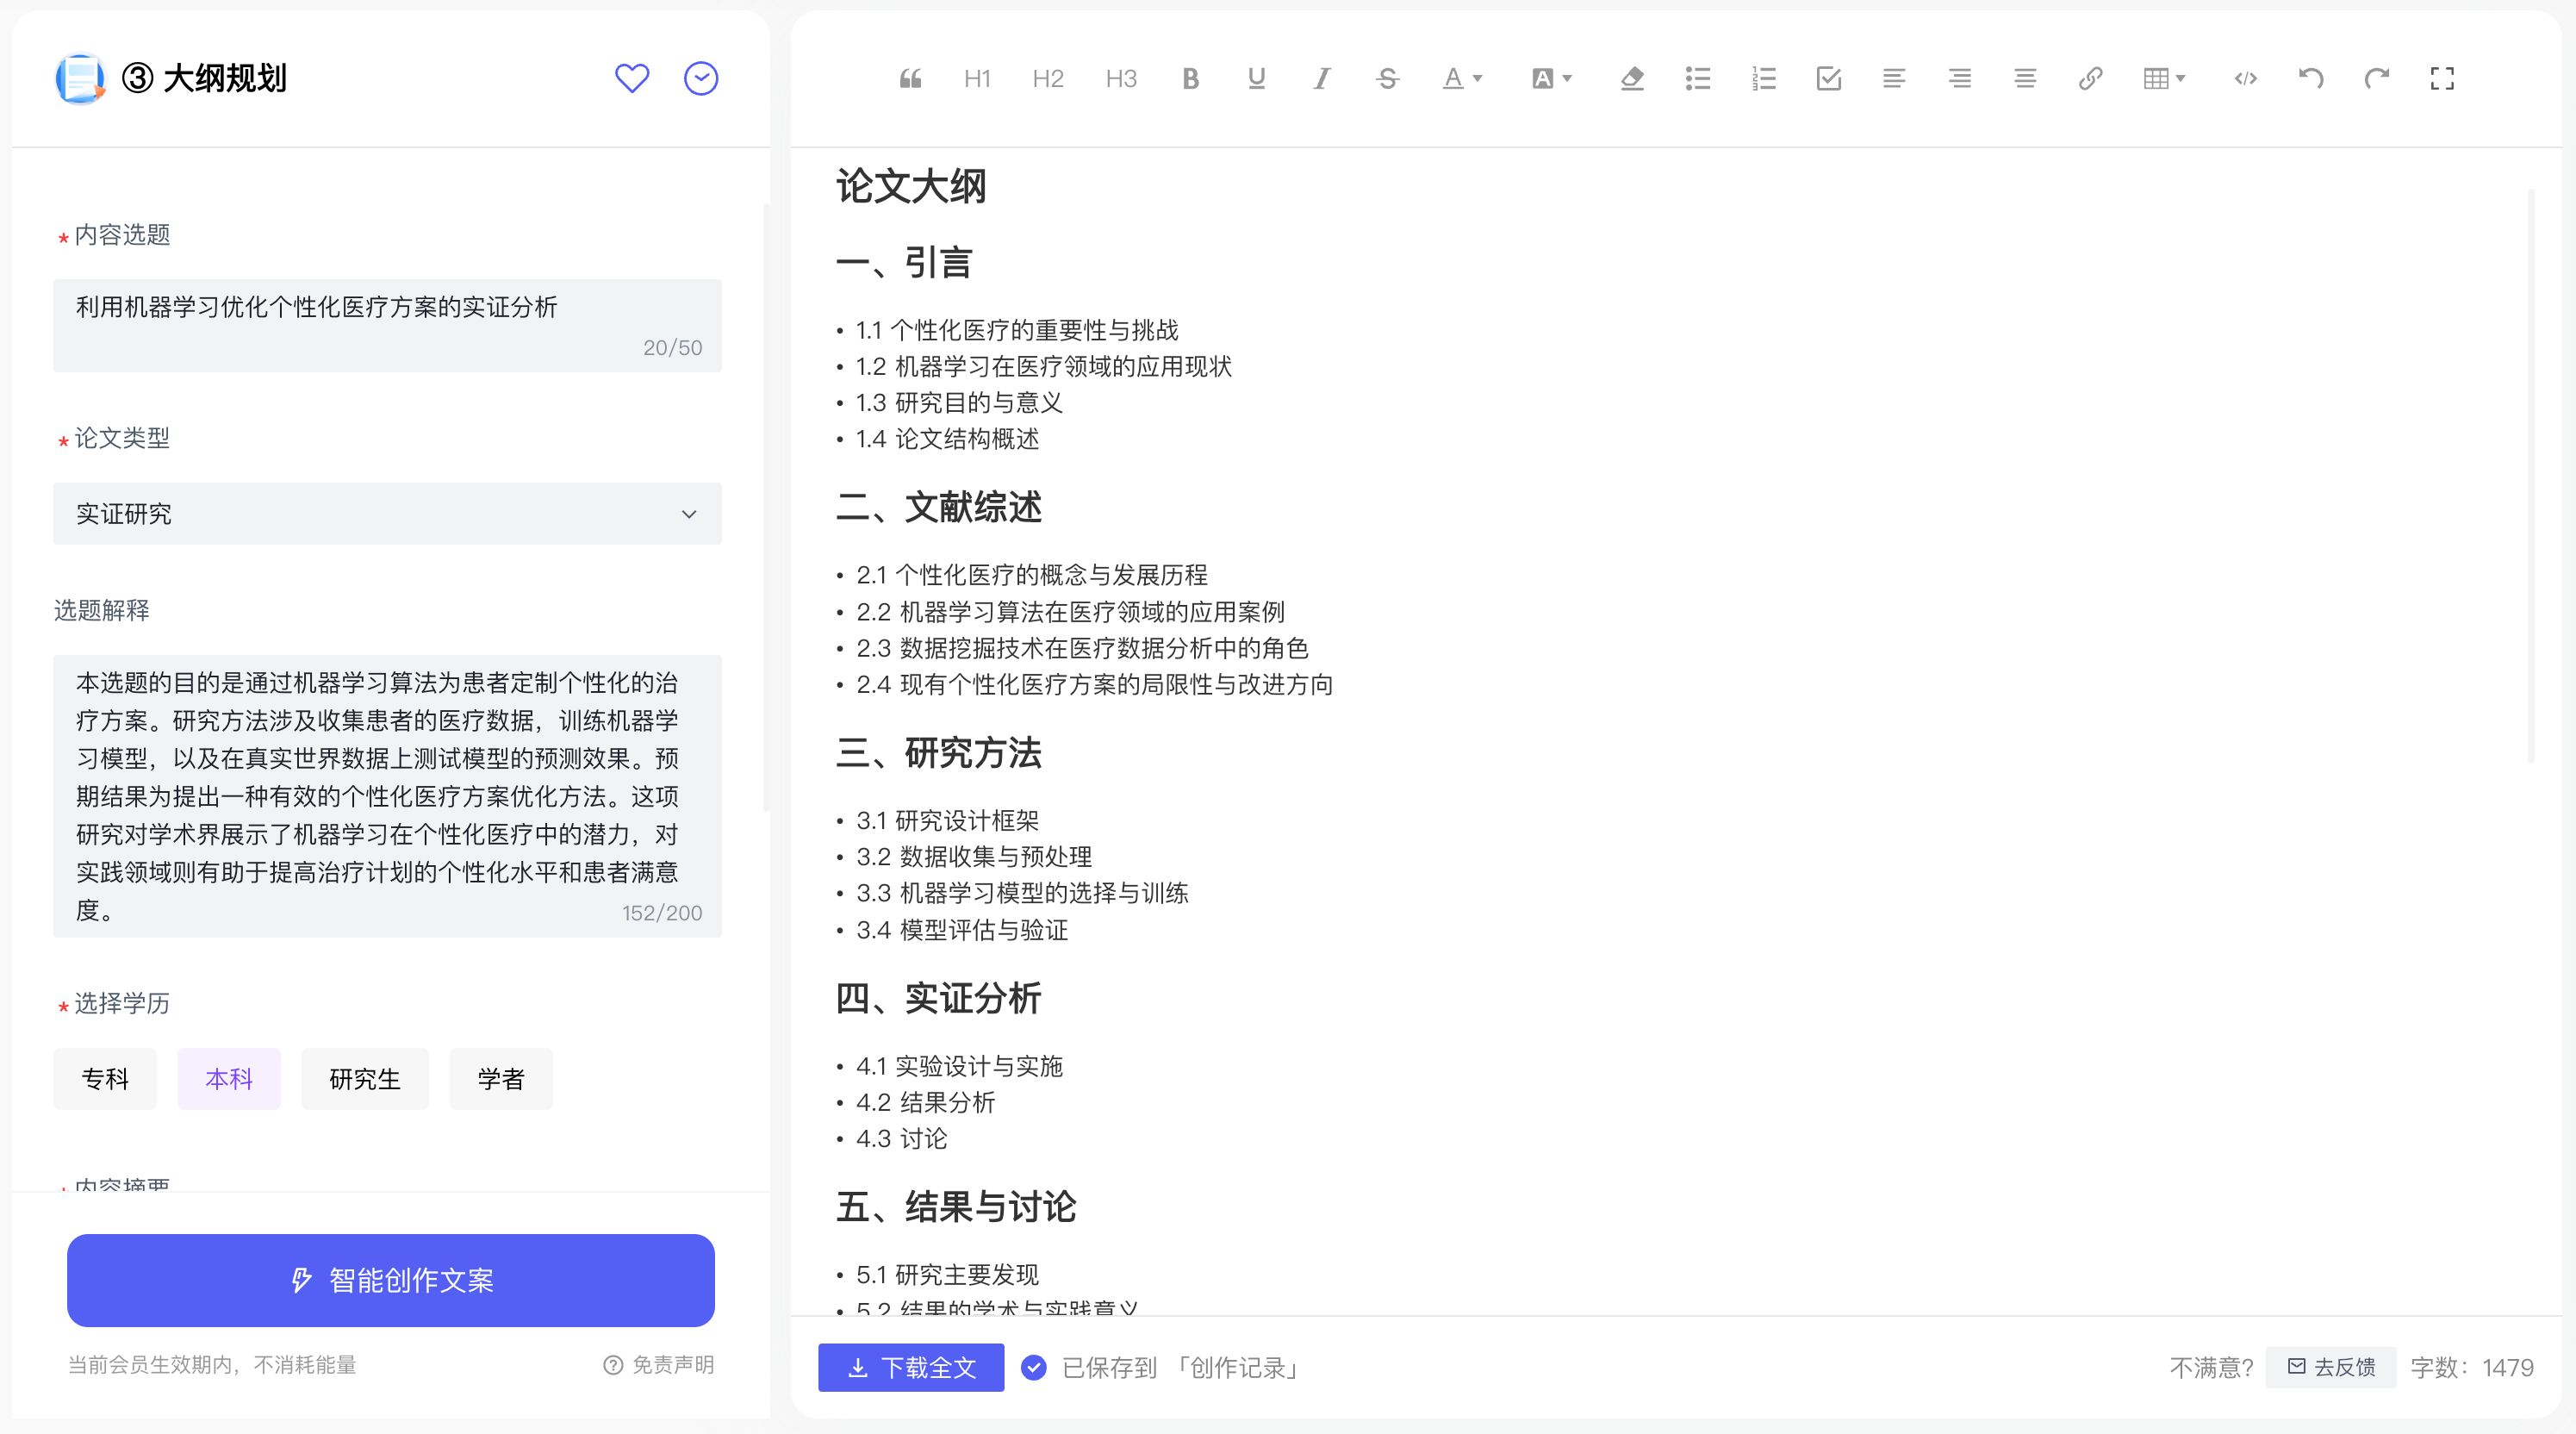The image size is (2576, 1434).
Task: Open the font color dropdown
Action: (1461, 79)
